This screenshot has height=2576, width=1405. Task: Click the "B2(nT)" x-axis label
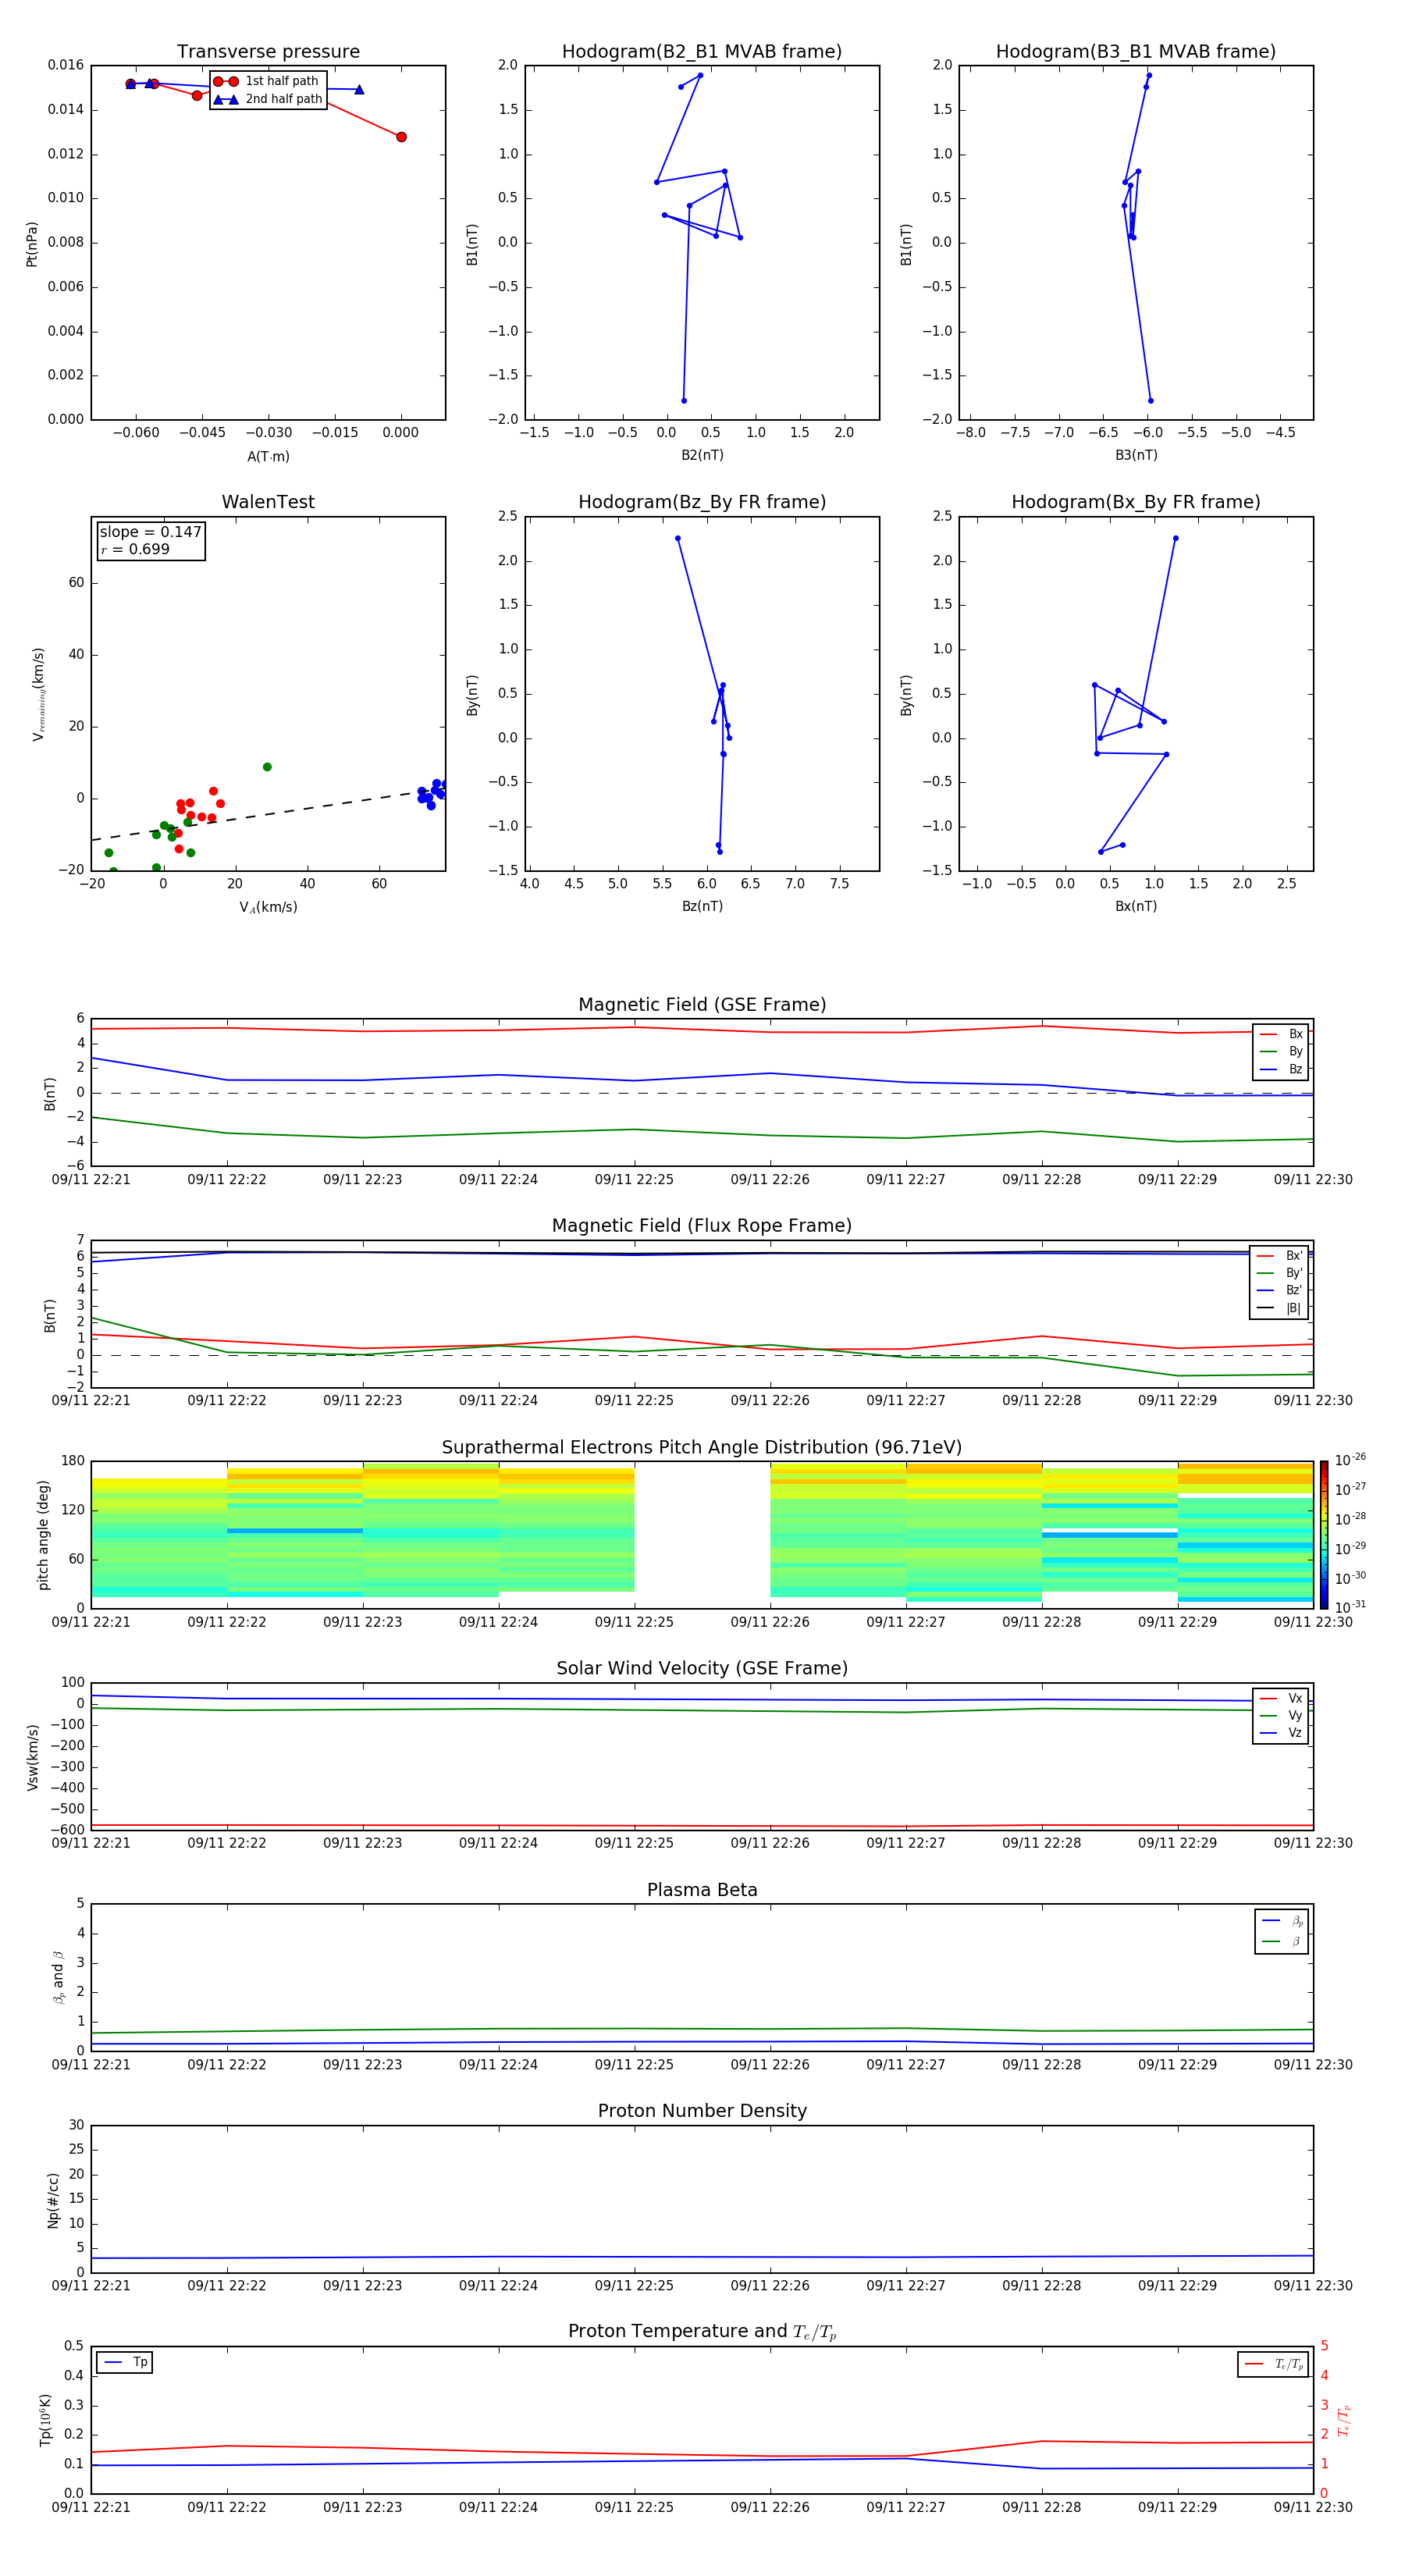click(702, 455)
